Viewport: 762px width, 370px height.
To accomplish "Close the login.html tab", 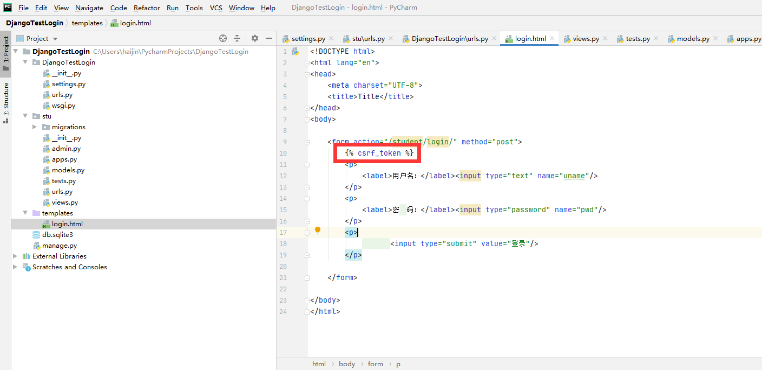I will pyautogui.click(x=552, y=39).
